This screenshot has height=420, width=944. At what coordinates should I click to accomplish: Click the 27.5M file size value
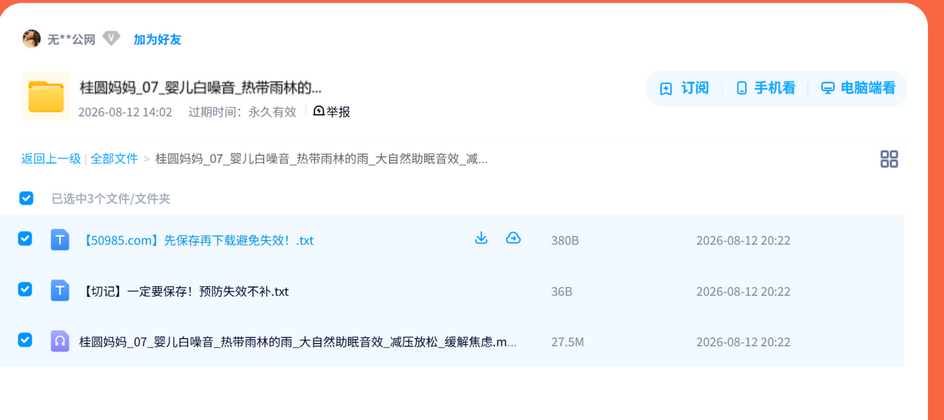(x=567, y=342)
